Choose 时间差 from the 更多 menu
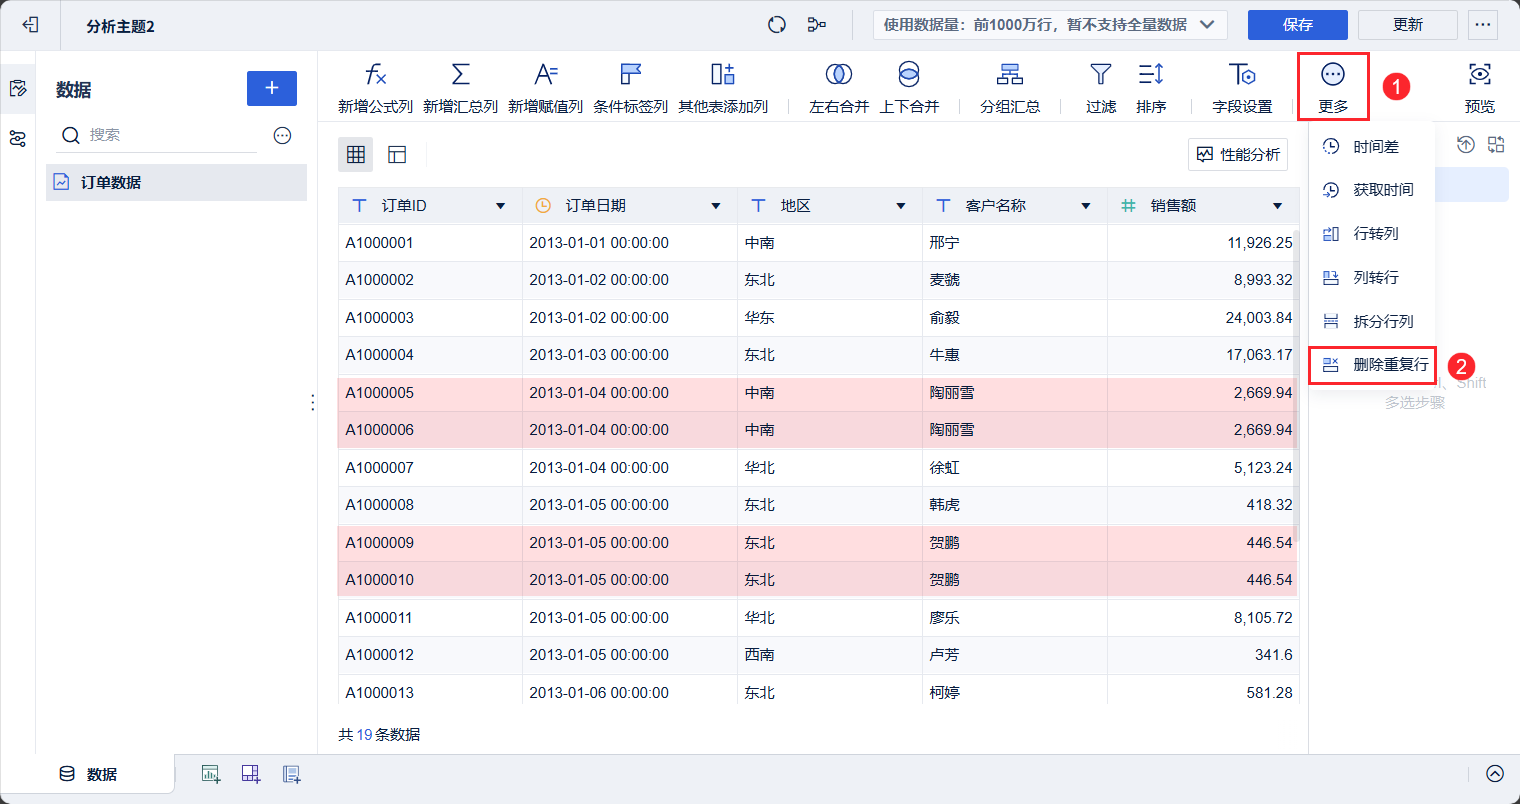The height and width of the screenshot is (804, 1520). [x=1372, y=147]
